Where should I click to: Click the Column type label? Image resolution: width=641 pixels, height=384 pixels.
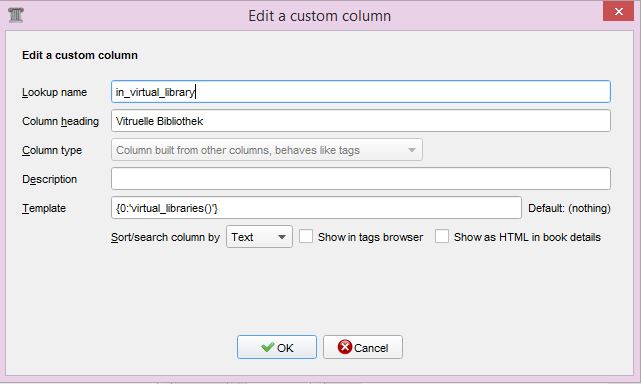click(x=52, y=150)
